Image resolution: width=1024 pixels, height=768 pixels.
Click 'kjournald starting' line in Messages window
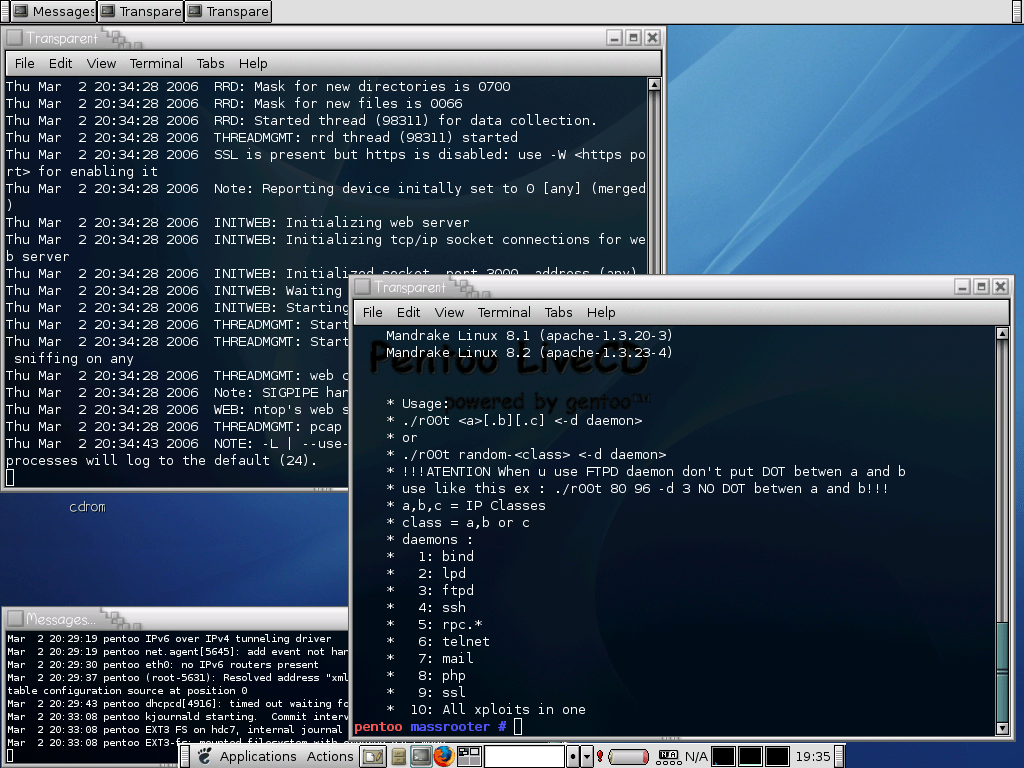coord(177,716)
